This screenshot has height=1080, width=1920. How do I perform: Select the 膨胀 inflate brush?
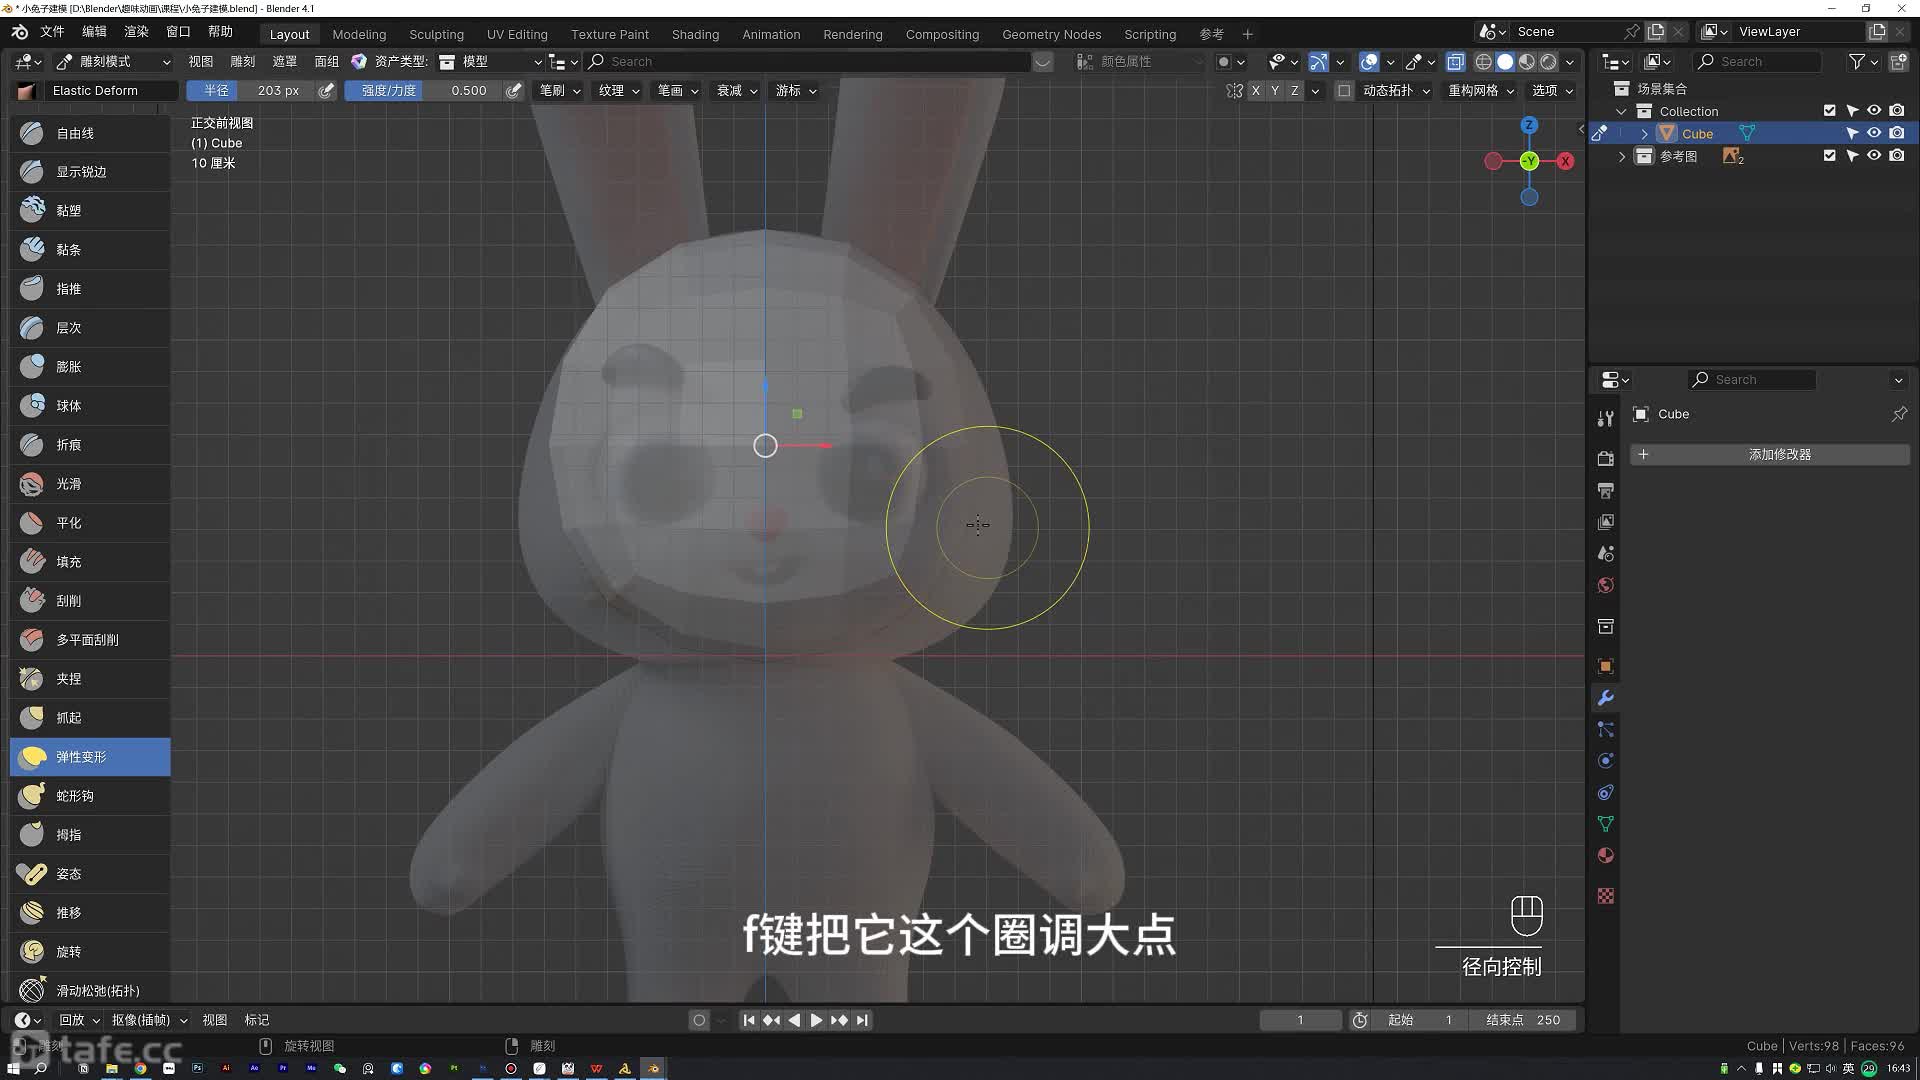[x=90, y=367]
